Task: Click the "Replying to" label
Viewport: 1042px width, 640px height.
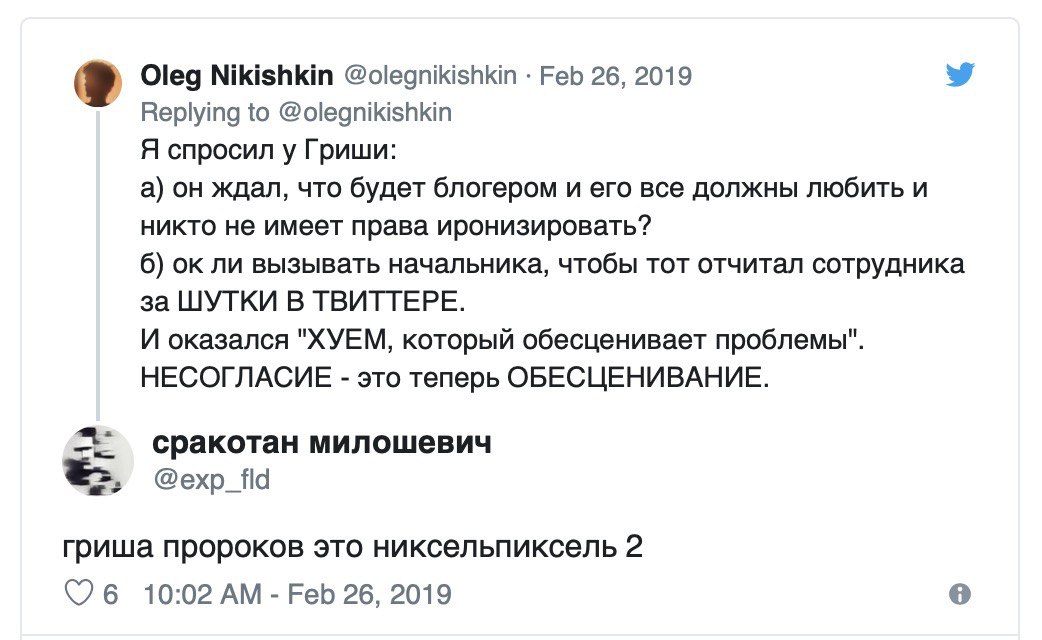Action: pos(204,112)
